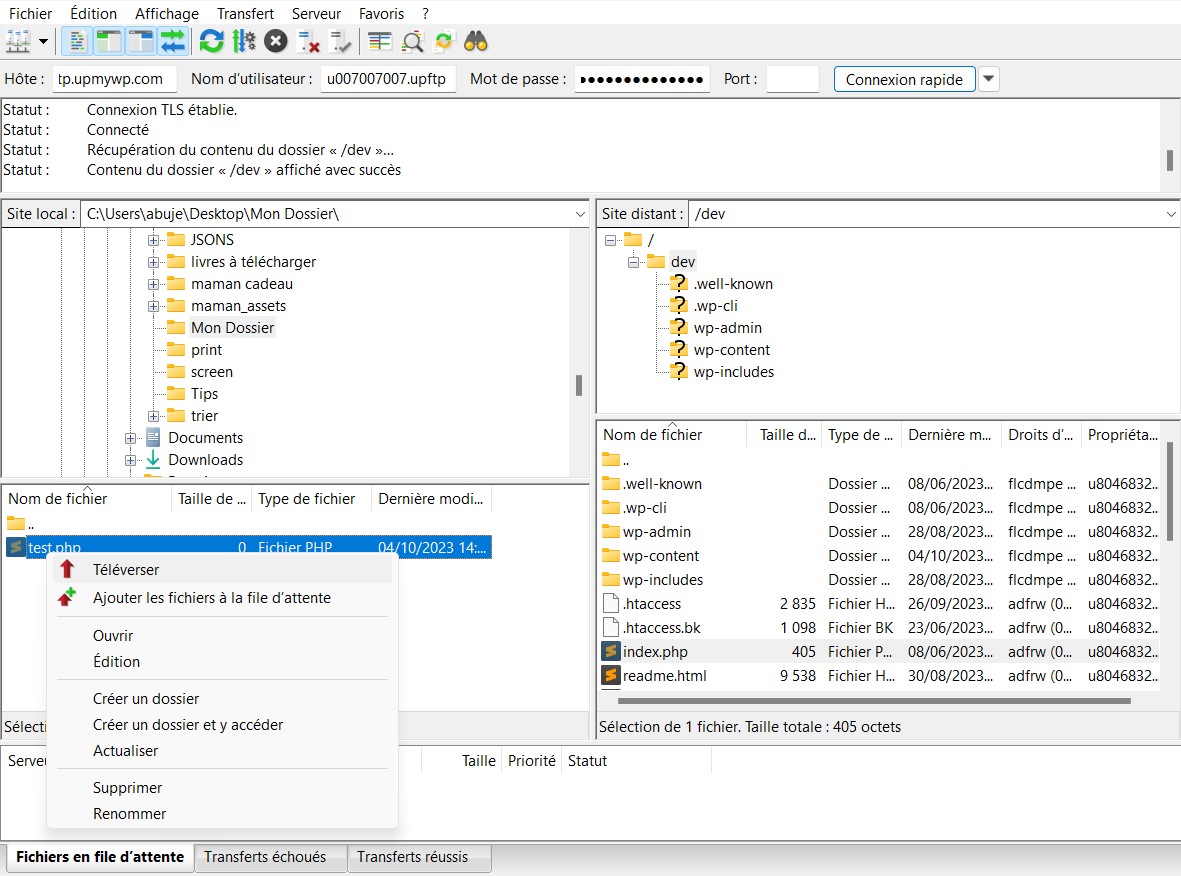The height and width of the screenshot is (876, 1181).
Task: Expand the maman_assets folder
Action: (x=153, y=306)
